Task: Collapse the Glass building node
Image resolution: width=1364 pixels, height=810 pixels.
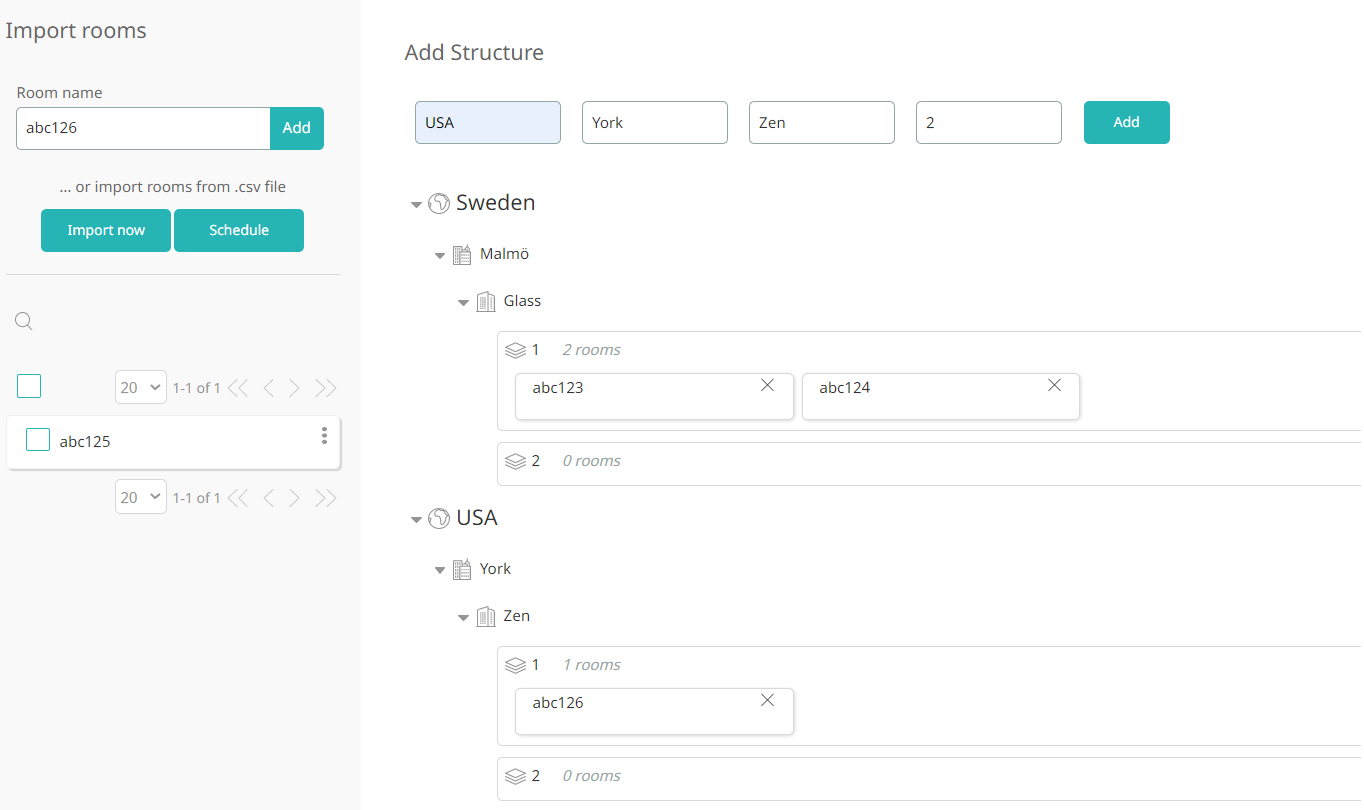Action: (x=463, y=302)
